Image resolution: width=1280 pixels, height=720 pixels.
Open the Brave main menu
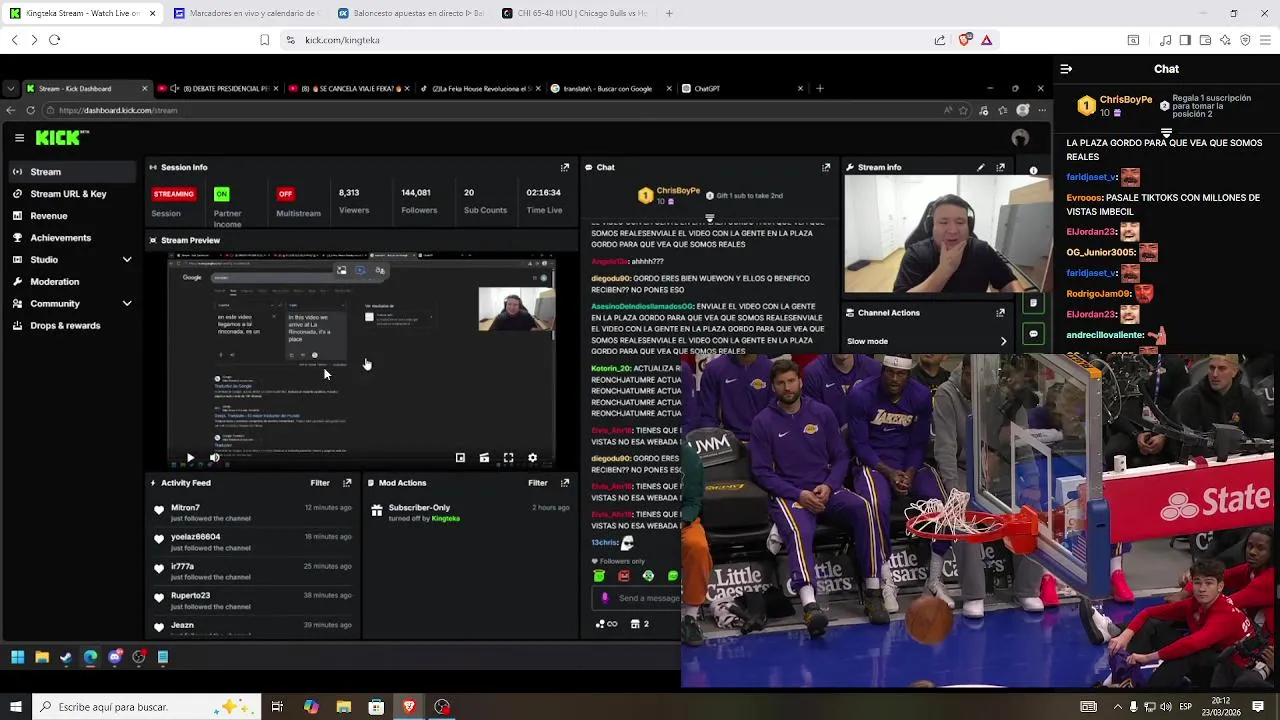(1265, 40)
